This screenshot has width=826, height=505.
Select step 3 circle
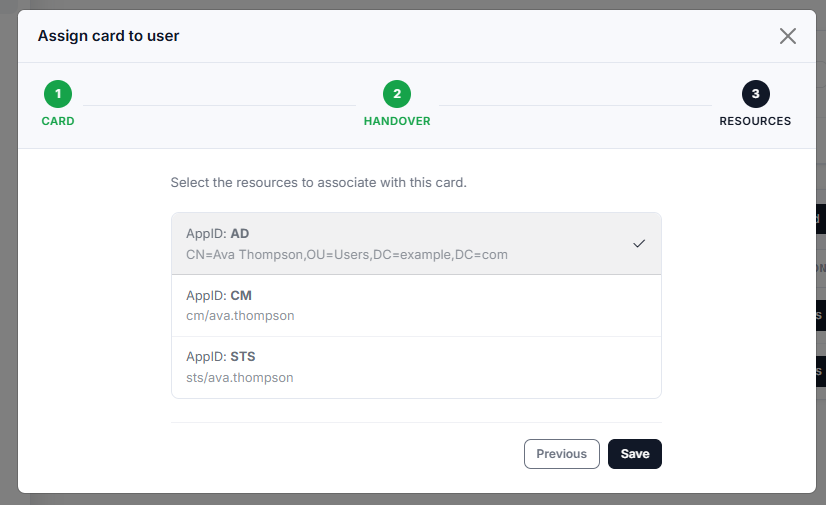coord(755,94)
